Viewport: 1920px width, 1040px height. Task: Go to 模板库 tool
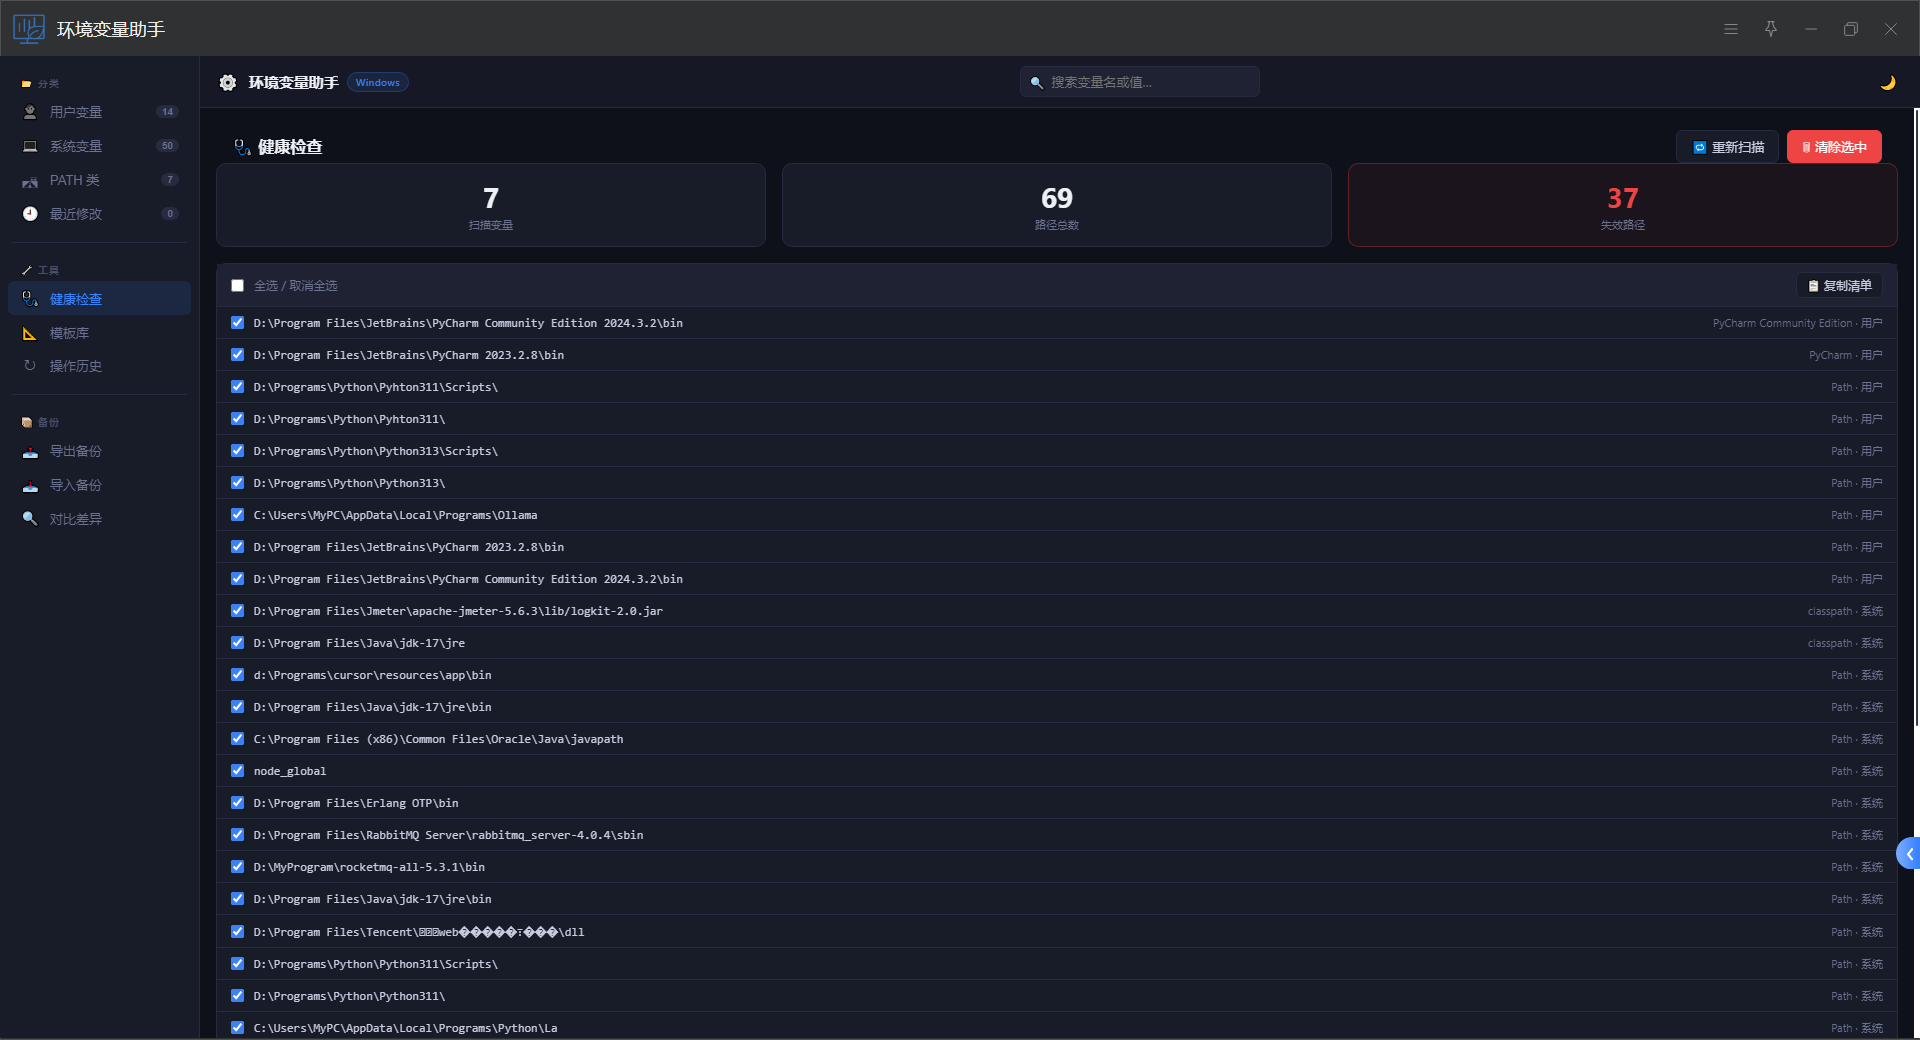click(100, 333)
